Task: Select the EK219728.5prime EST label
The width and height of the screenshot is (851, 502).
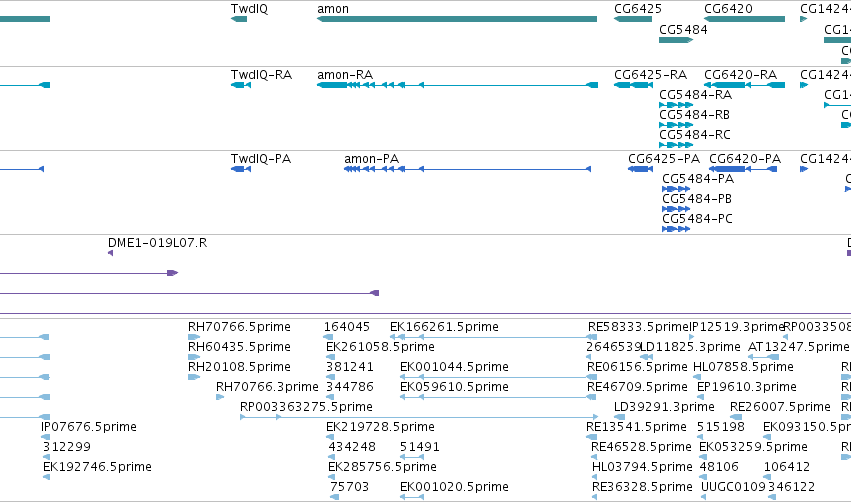Action: click(380, 427)
